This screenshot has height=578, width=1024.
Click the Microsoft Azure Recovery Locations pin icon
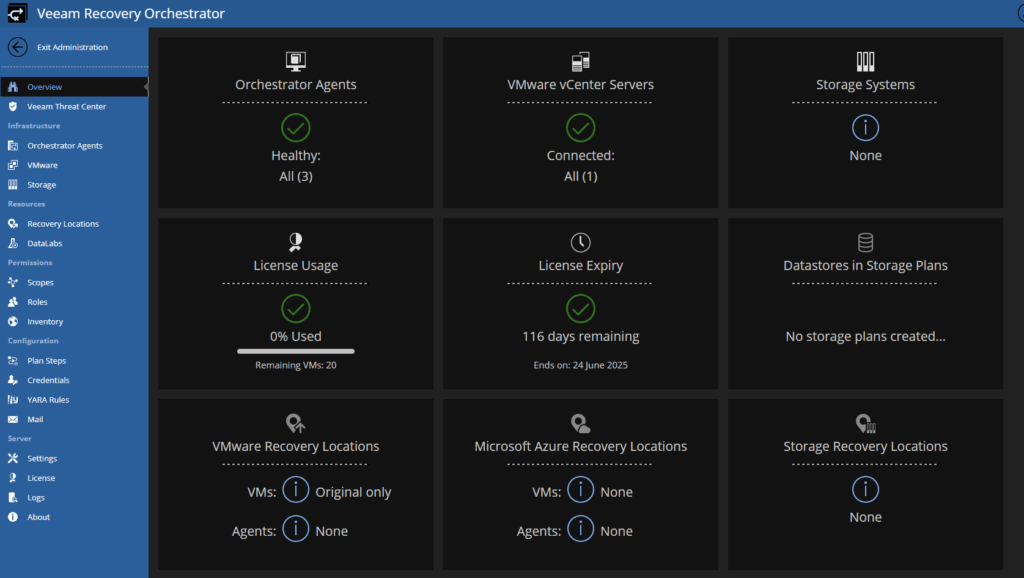coord(581,423)
